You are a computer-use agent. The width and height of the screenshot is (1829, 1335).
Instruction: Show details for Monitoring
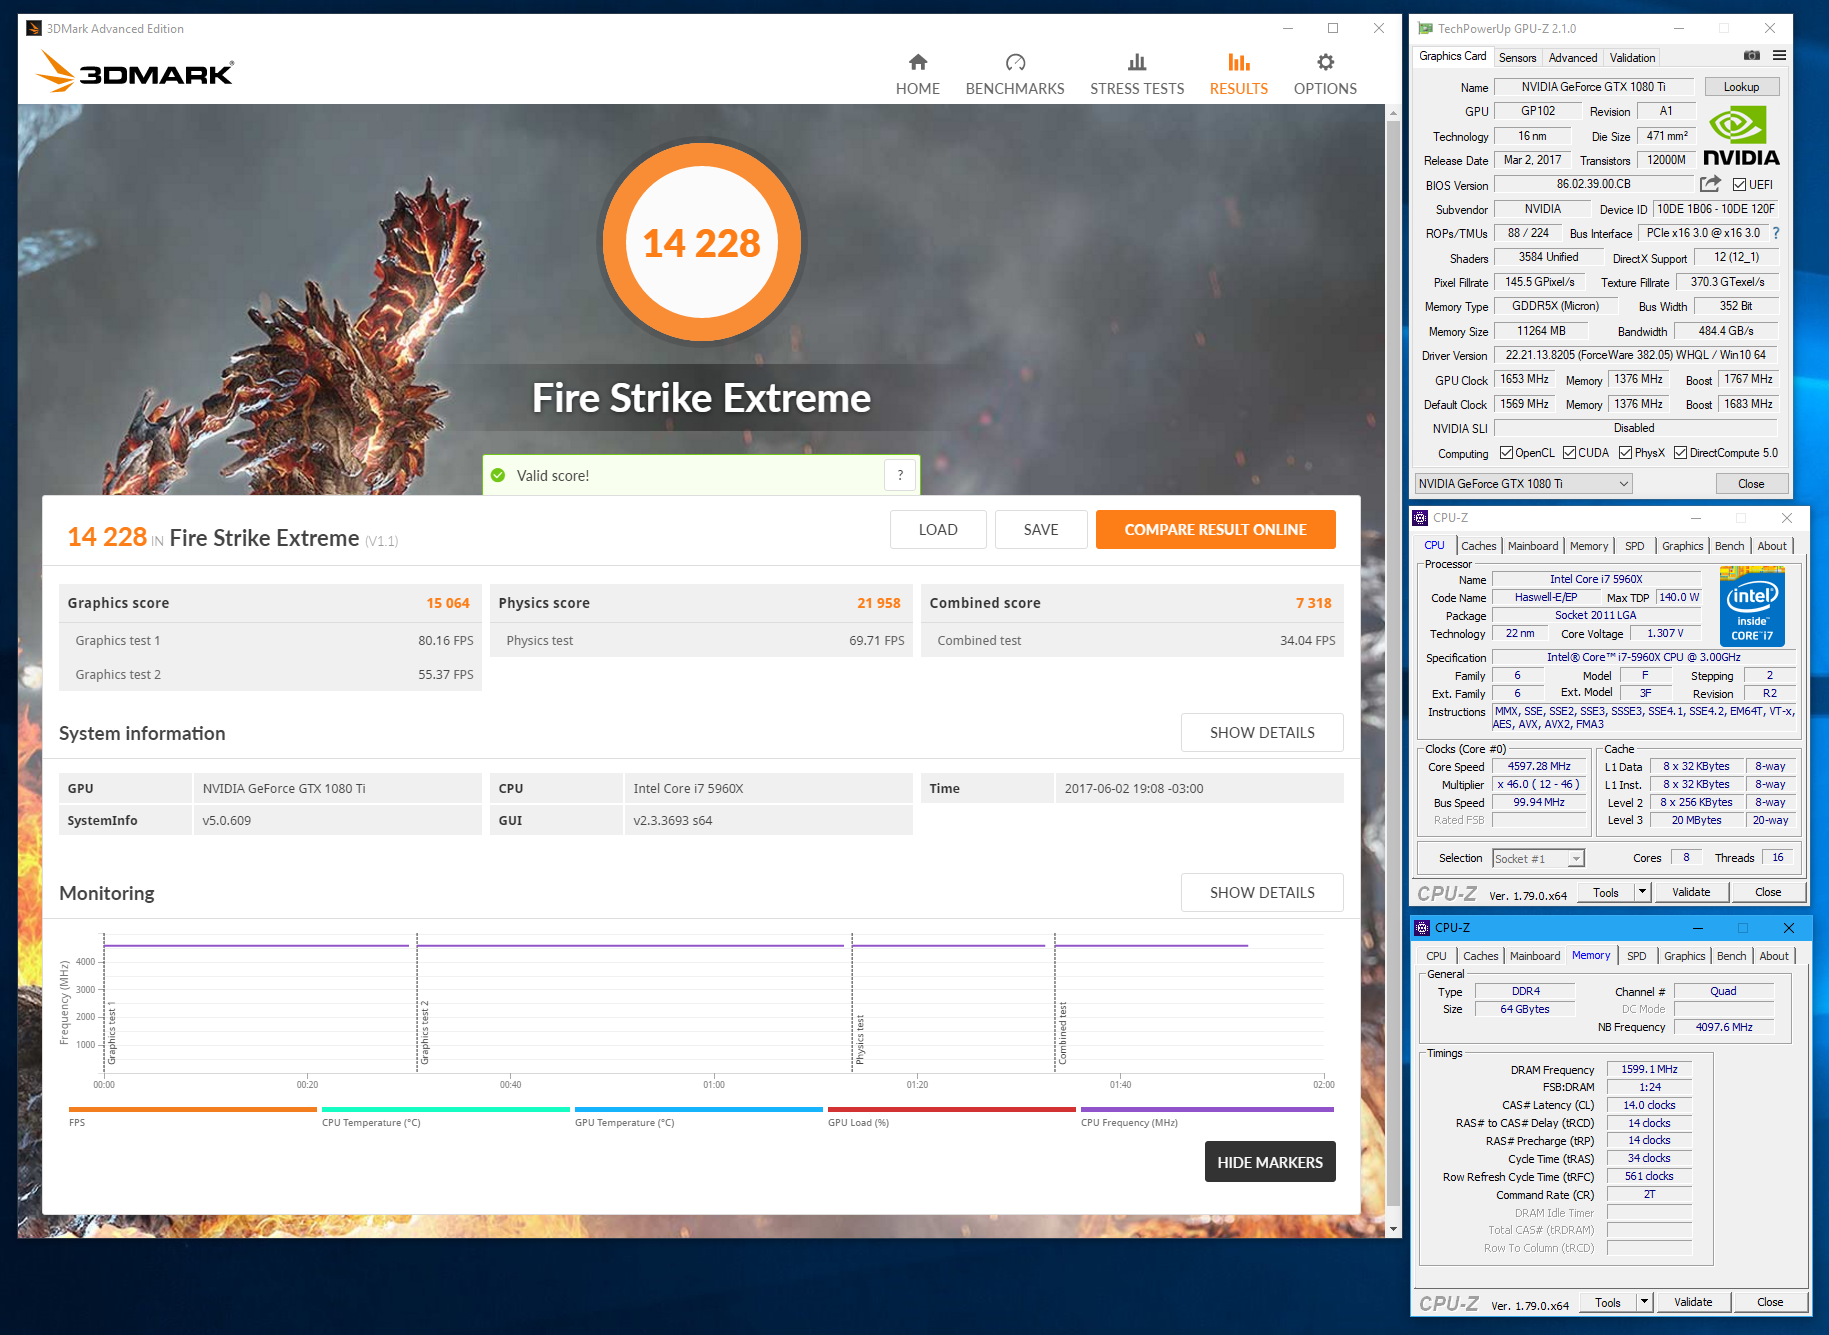[1262, 893]
